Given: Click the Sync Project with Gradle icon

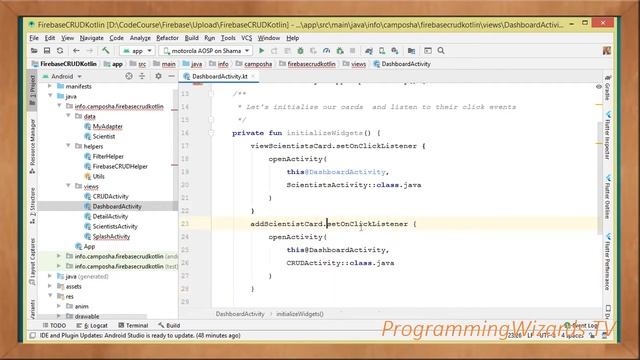Looking at the screenshot, I should [369, 51].
